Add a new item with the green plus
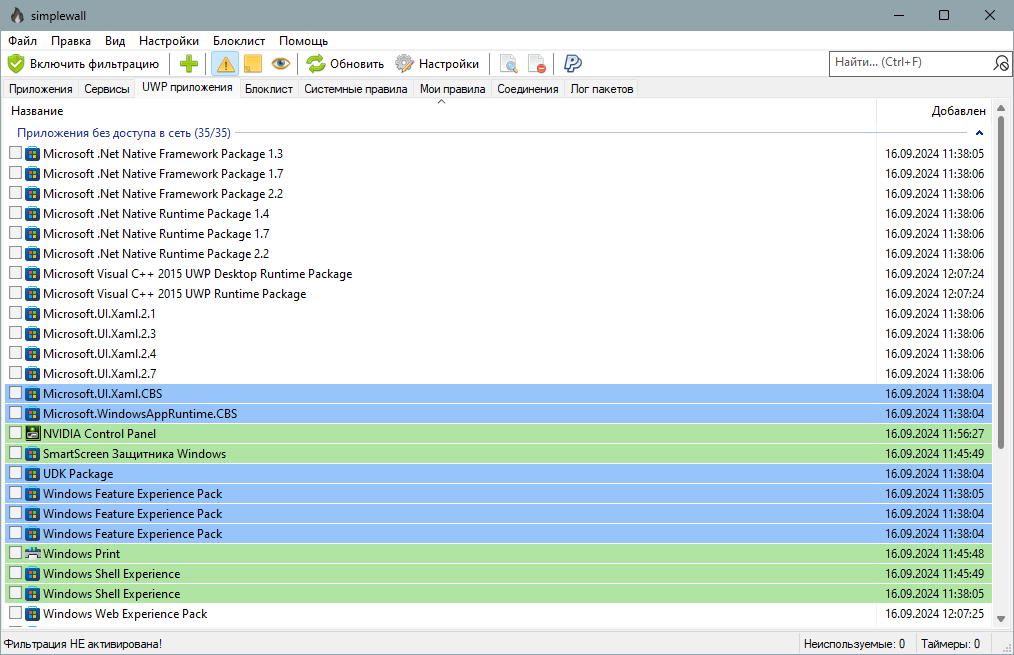This screenshot has height=655, width=1014. (x=189, y=63)
